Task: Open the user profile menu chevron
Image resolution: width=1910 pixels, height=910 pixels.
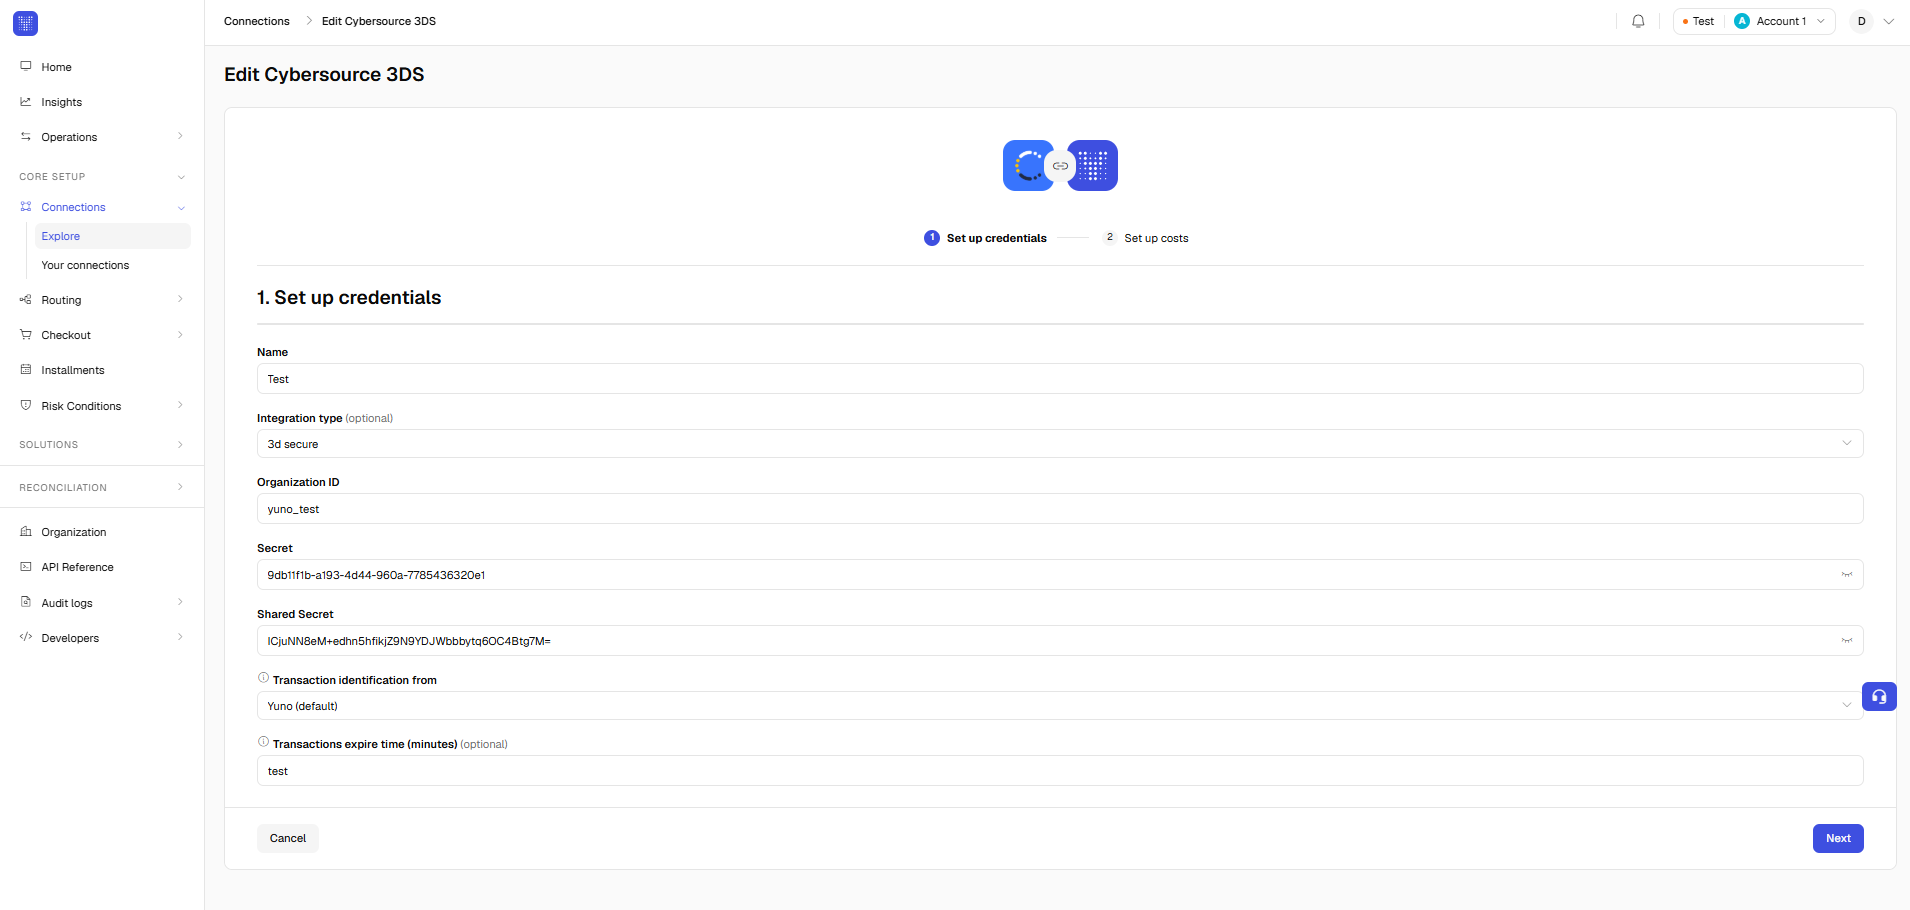Action: pos(1889,21)
